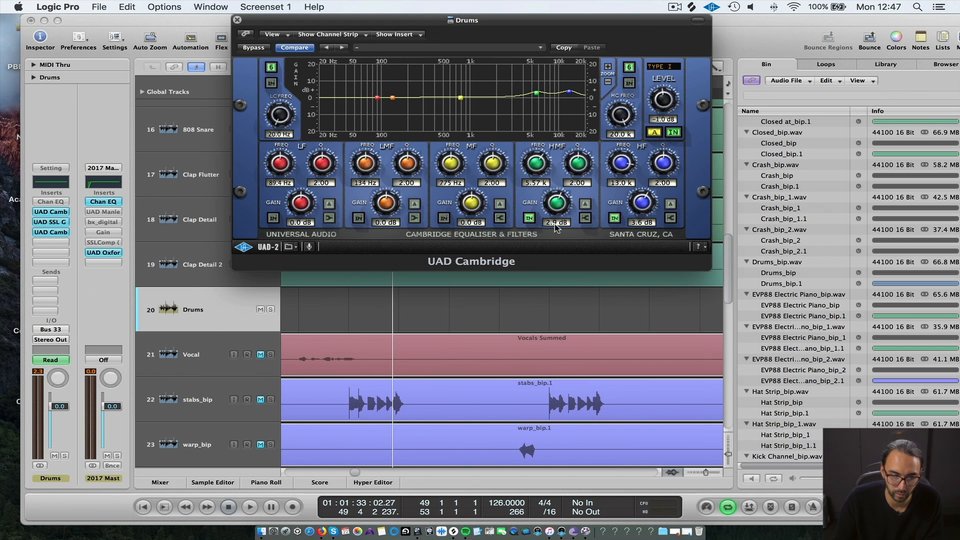Open the plugin View dropdown
Image resolution: width=960 pixels, height=540 pixels.
point(275,34)
